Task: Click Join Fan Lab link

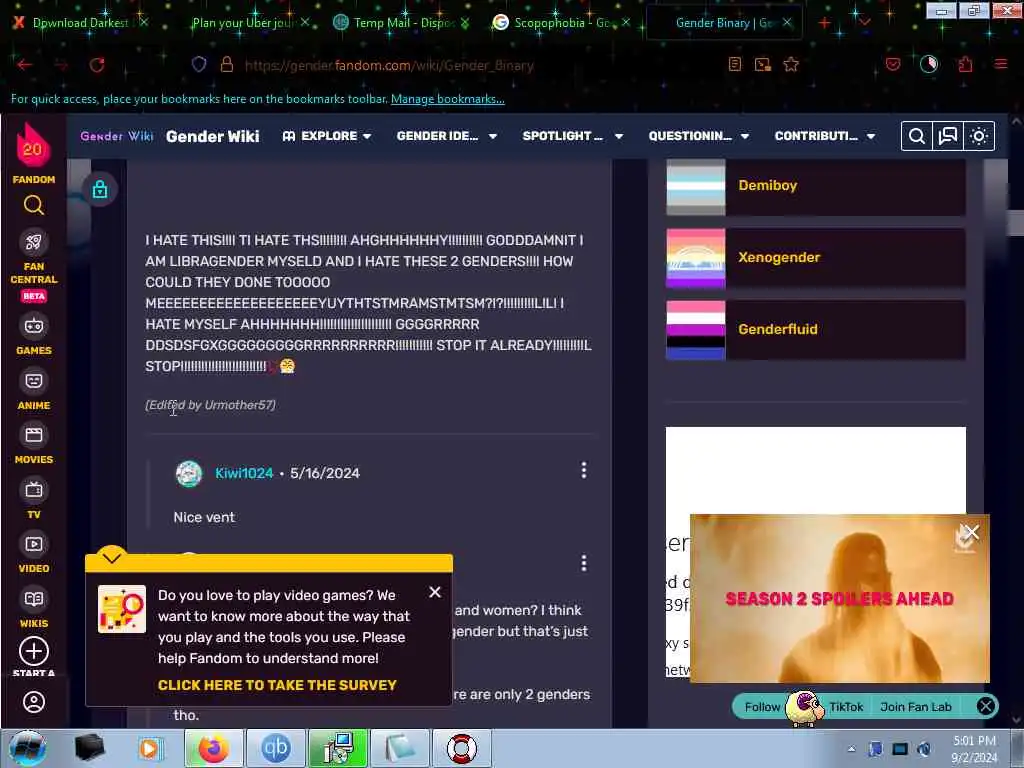Action: pos(916,707)
